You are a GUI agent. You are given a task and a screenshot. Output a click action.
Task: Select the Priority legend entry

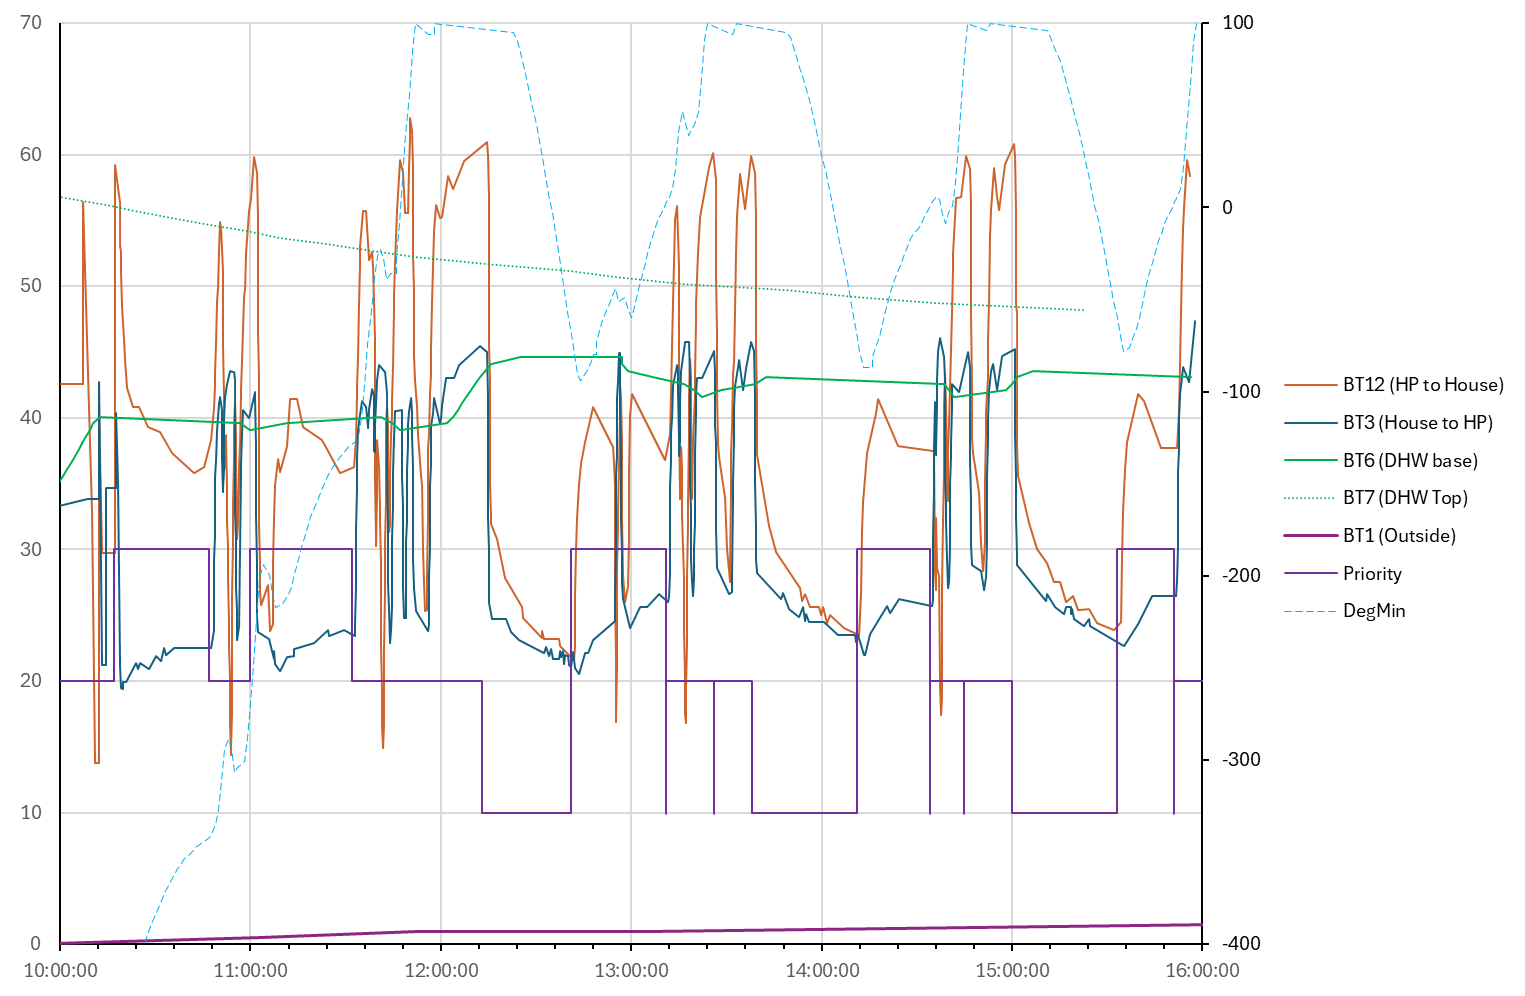tap(1372, 574)
